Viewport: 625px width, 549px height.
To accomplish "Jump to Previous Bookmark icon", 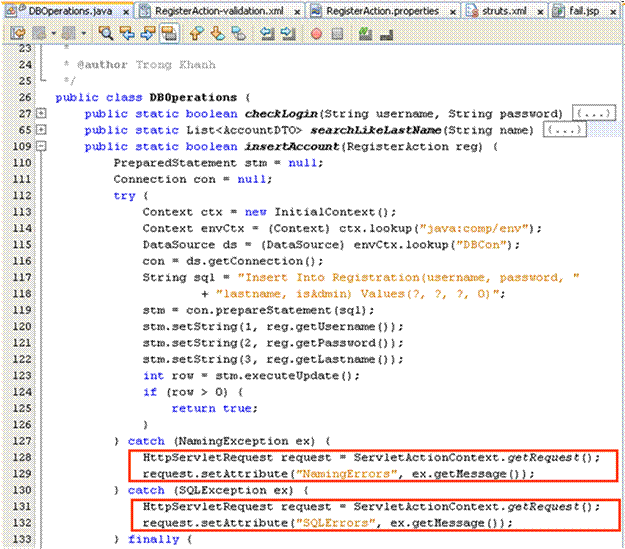I will pyautogui.click(x=196, y=33).
